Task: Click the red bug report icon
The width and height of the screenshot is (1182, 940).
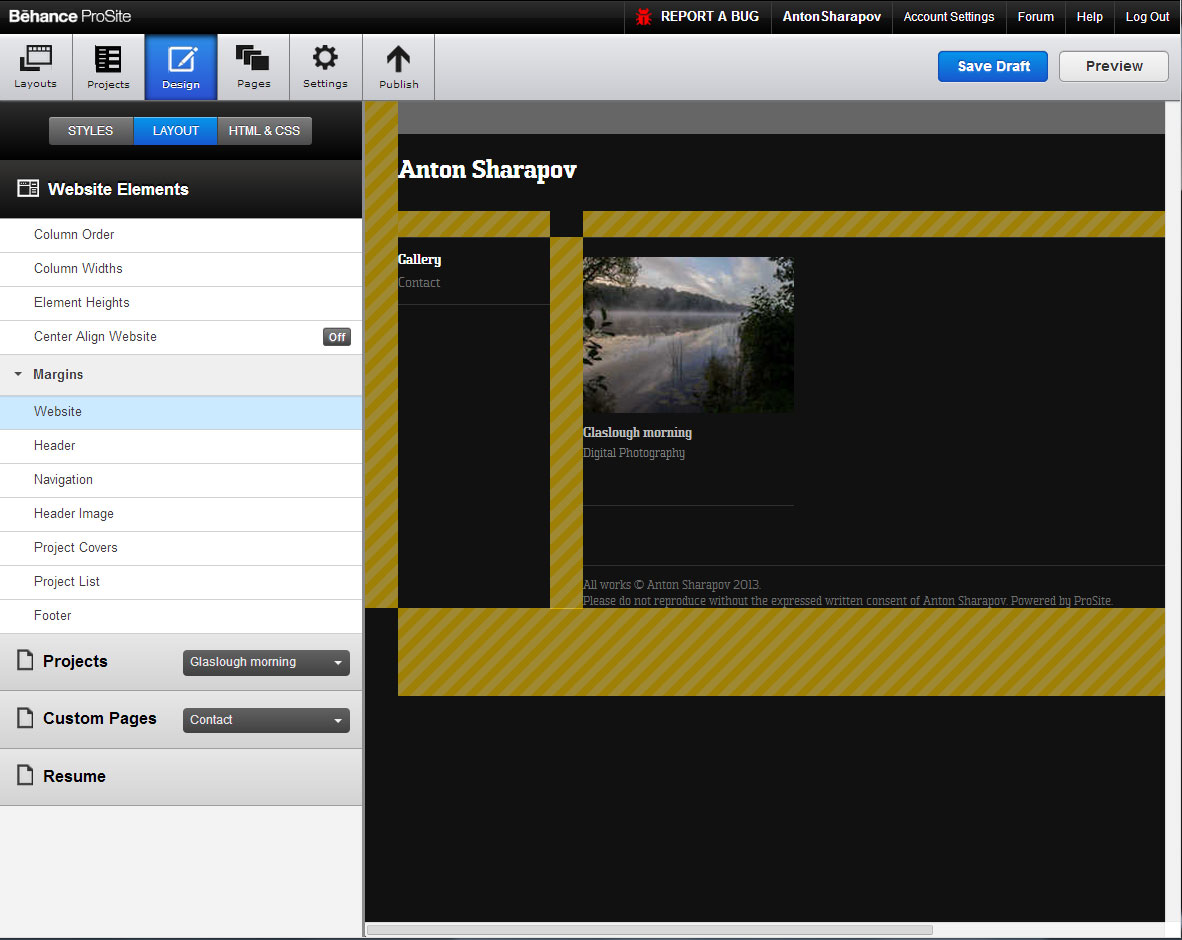Action: coord(644,17)
